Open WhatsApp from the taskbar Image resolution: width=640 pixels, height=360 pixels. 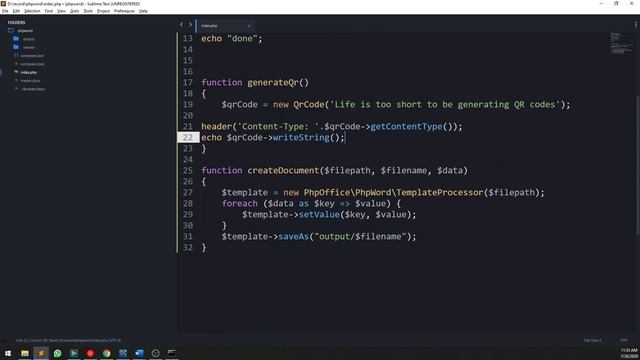point(58,353)
